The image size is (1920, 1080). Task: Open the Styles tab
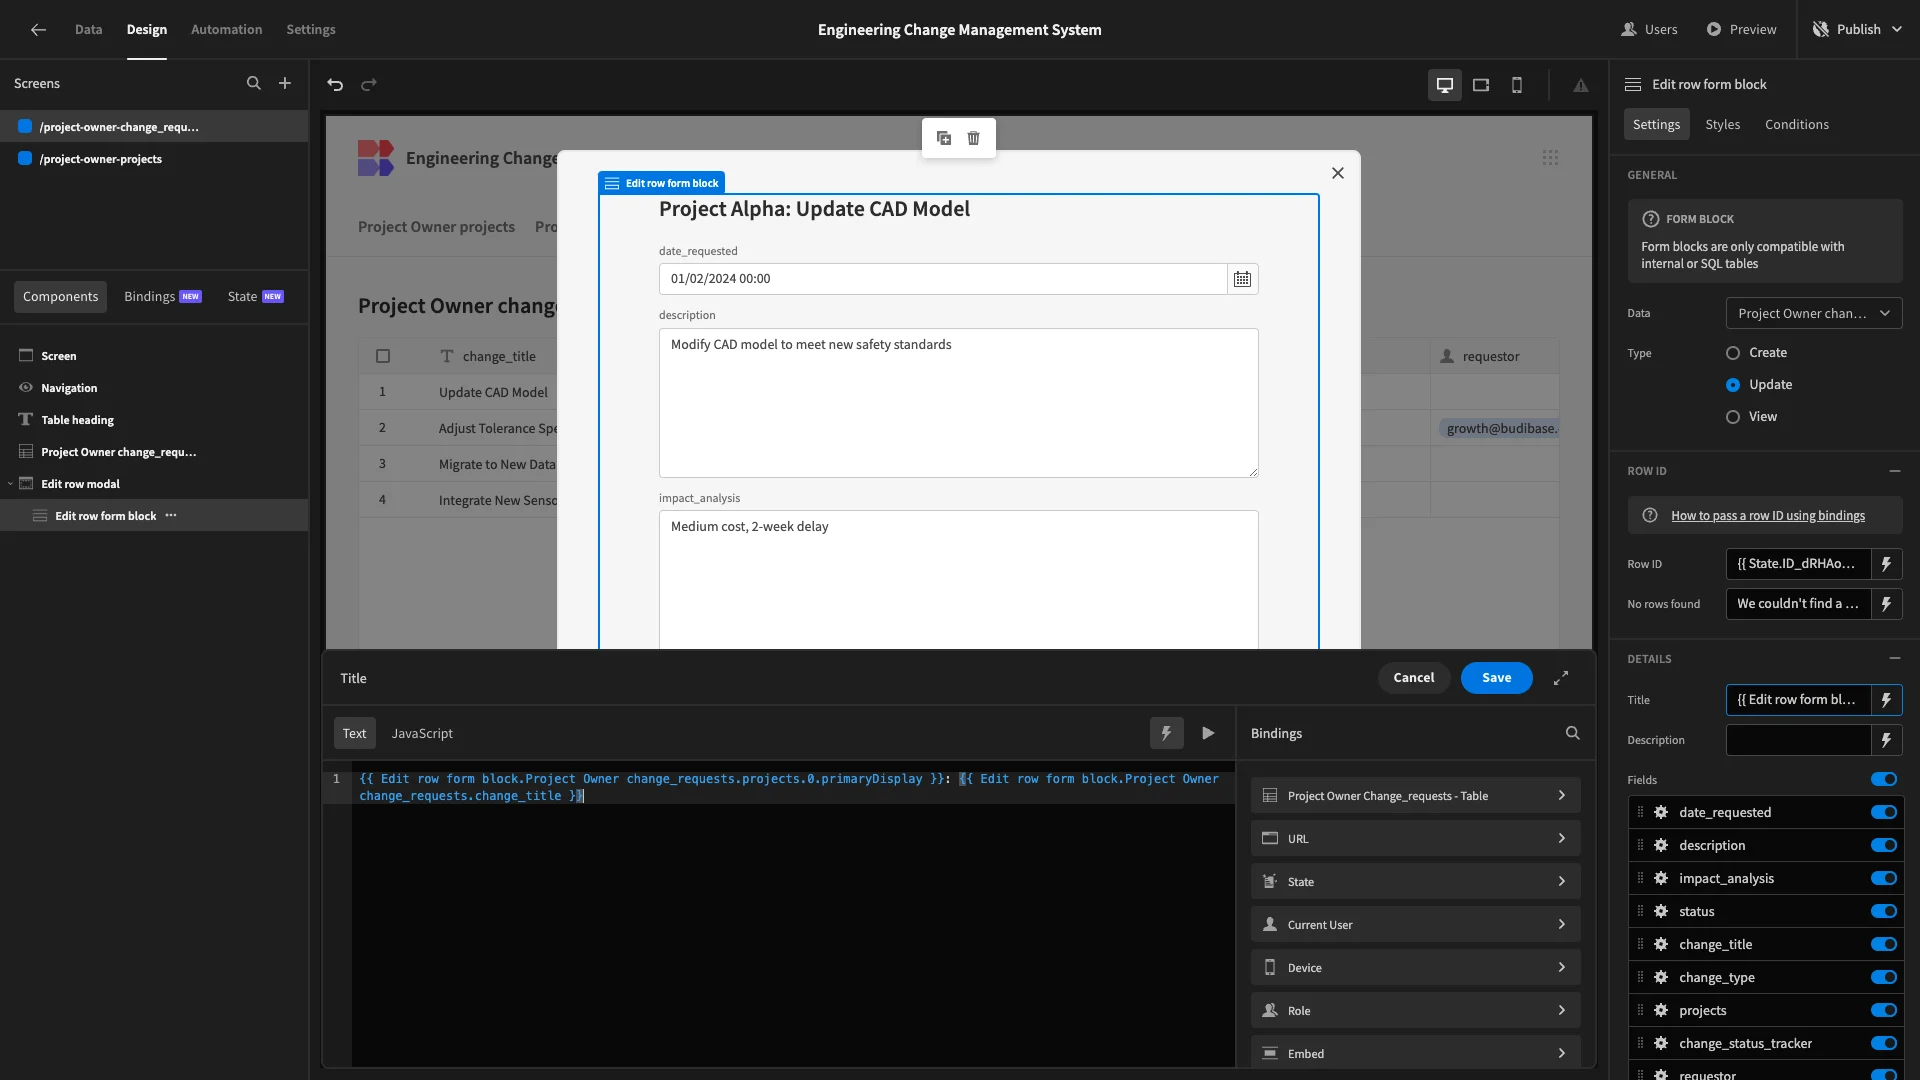coord(1722,124)
